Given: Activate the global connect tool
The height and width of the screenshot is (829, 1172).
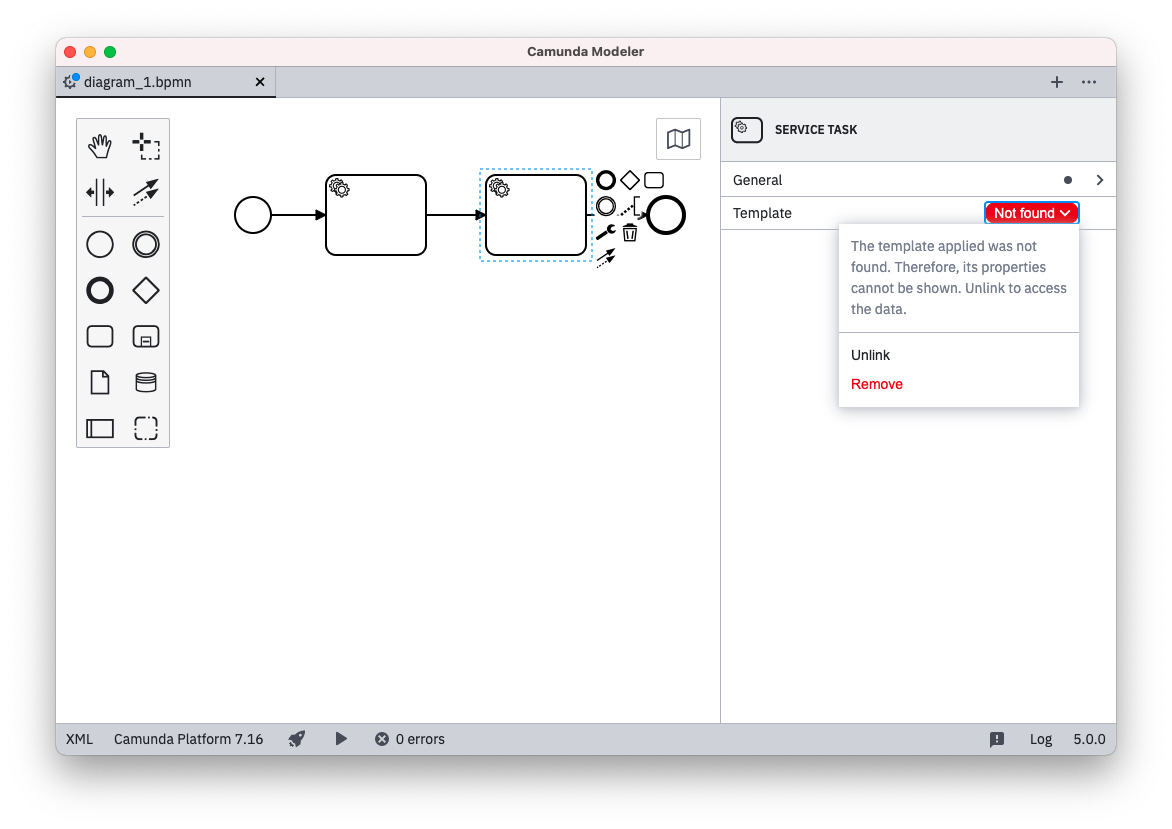Looking at the screenshot, I should (146, 192).
